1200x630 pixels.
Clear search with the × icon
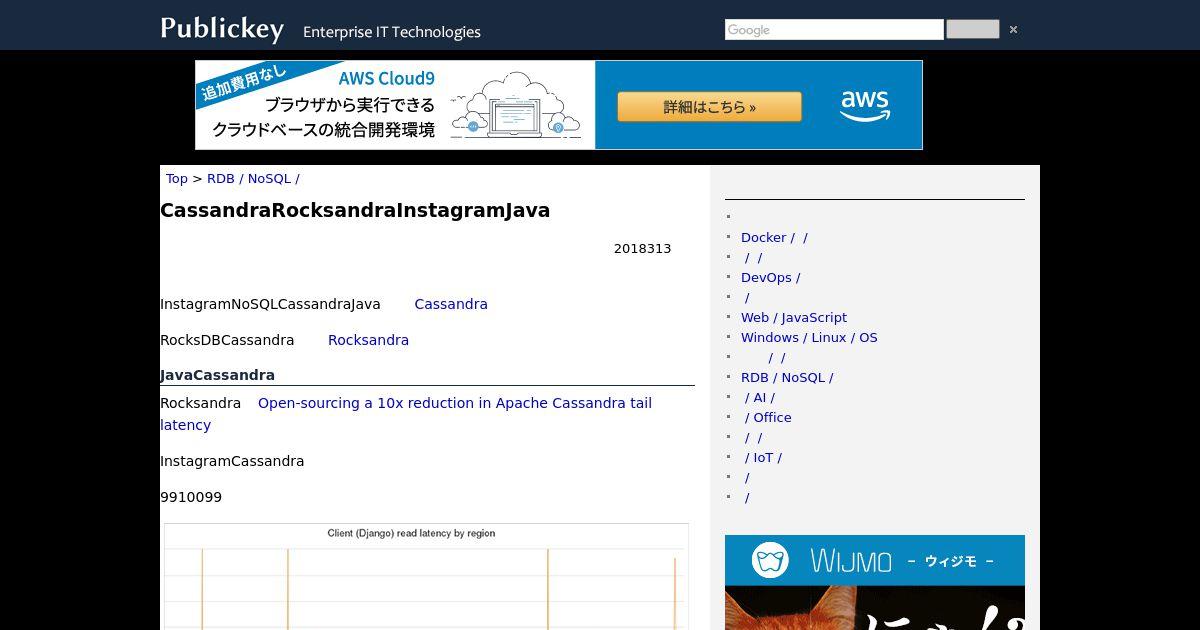point(1013,29)
